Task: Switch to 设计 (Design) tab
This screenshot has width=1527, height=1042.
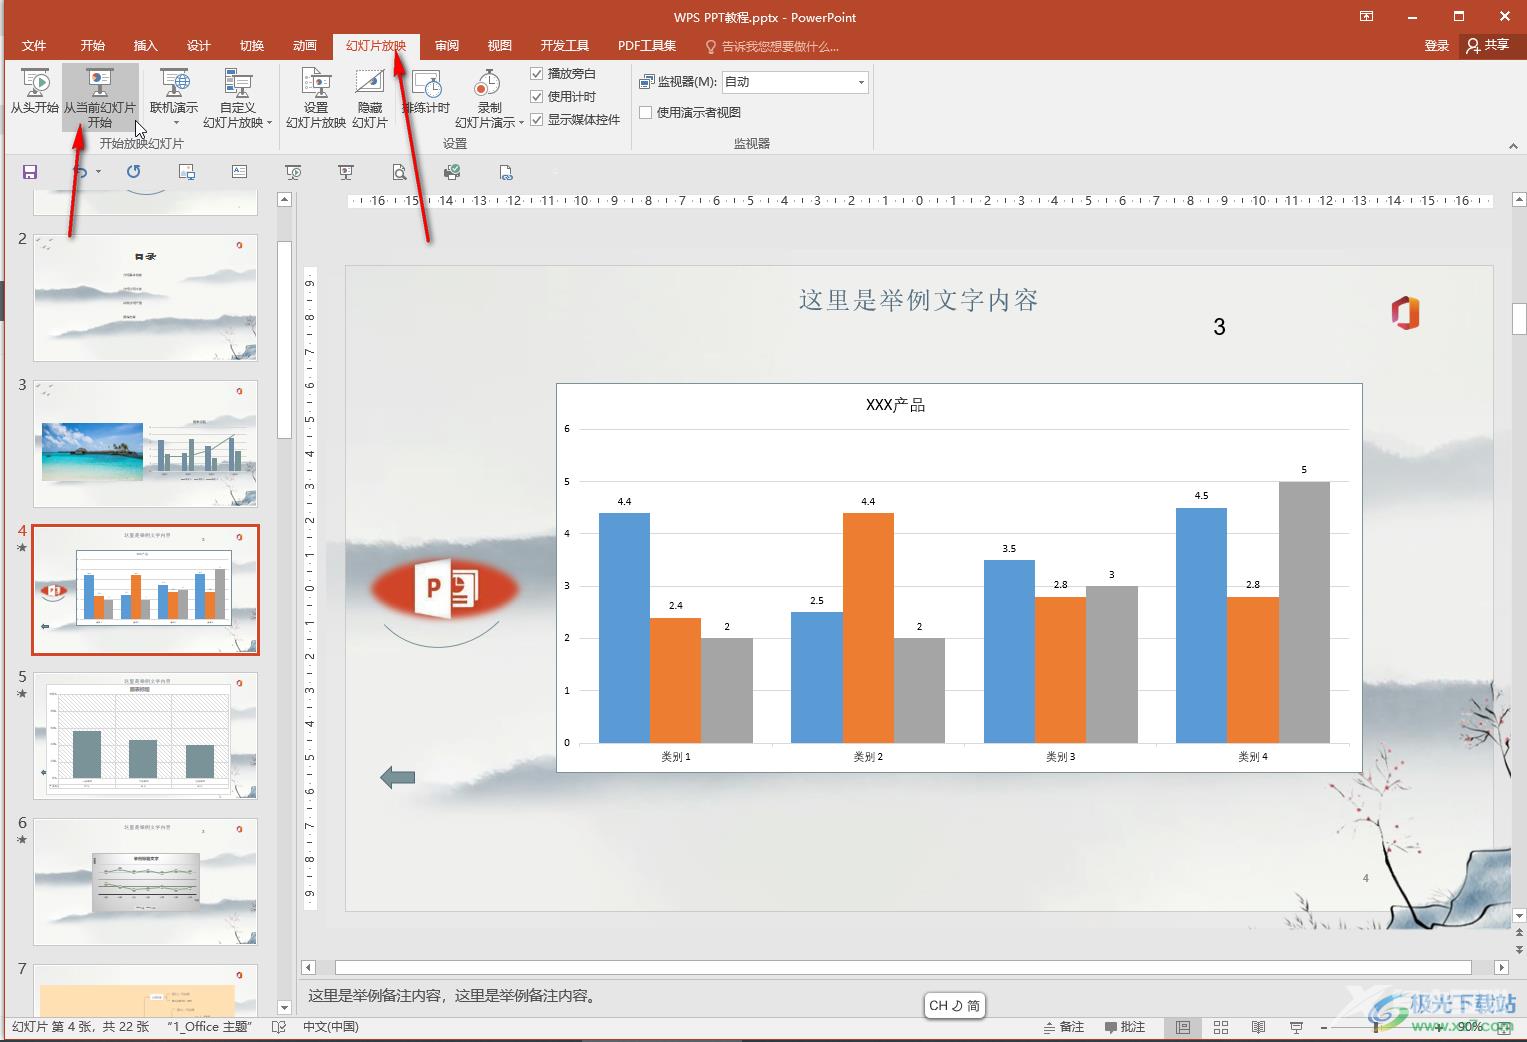Action: point(199,46)
